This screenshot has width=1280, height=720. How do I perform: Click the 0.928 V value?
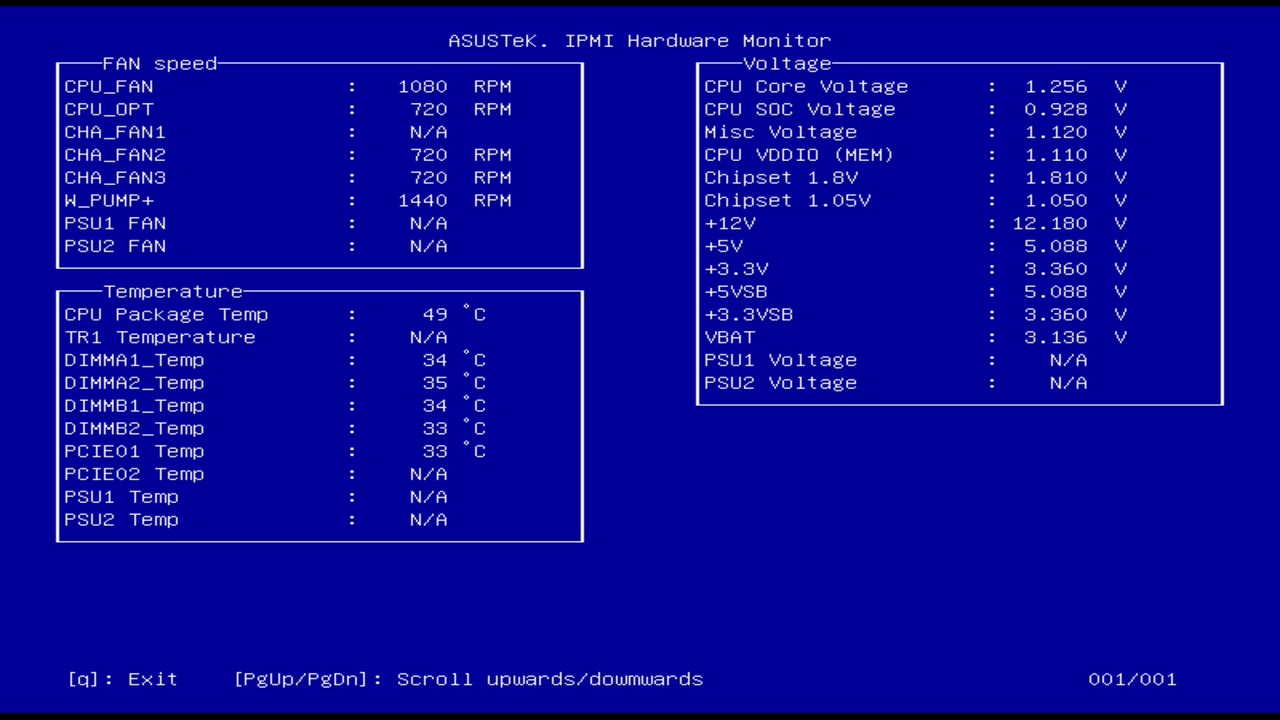tap(1076, 110)
